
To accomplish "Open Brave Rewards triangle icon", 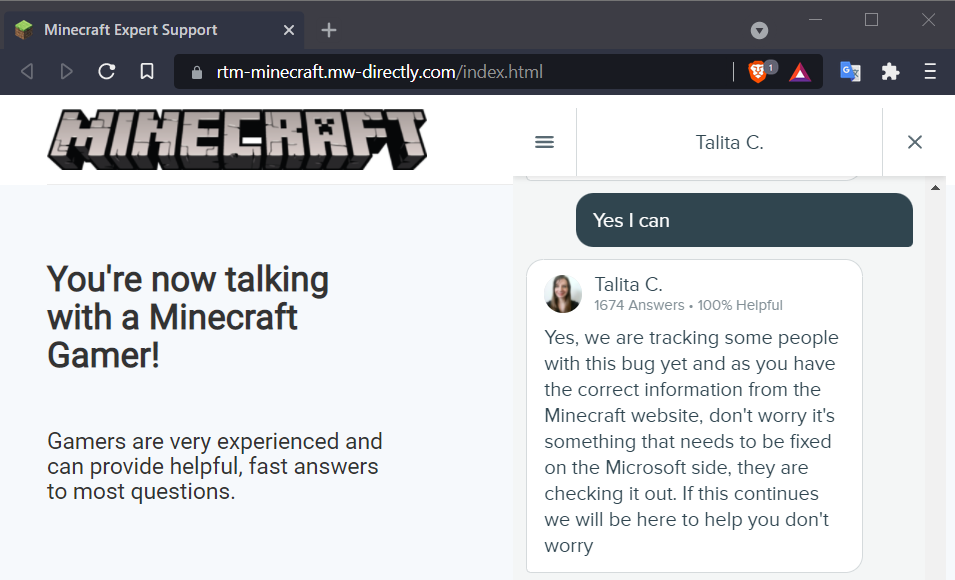I will pos(800,72).
